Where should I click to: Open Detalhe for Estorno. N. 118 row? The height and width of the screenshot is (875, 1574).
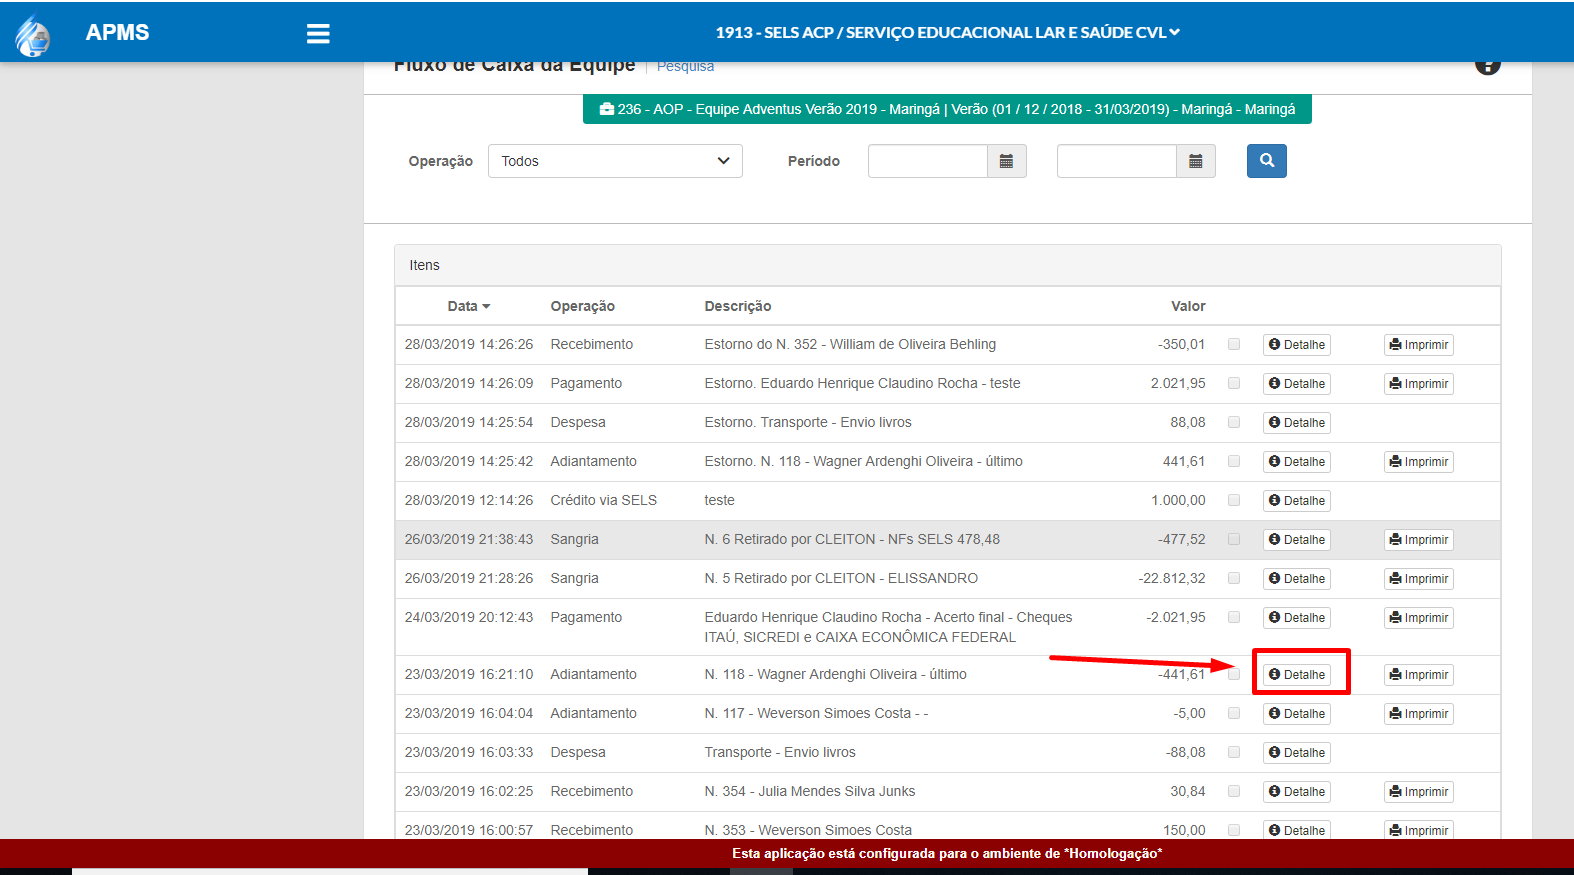[x=1297, y=462]
